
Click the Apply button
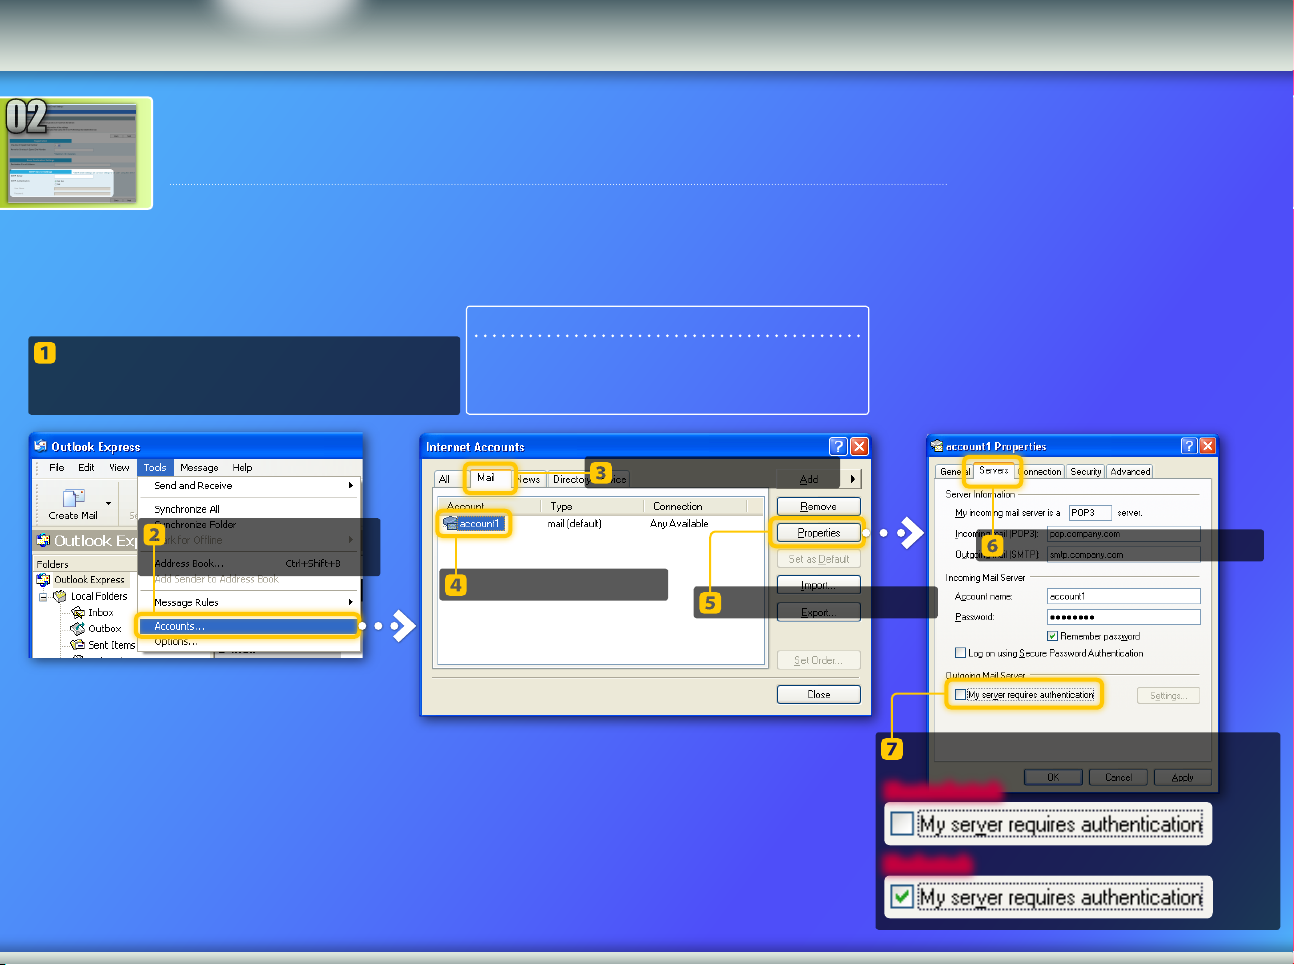[x=1183, y=777]
